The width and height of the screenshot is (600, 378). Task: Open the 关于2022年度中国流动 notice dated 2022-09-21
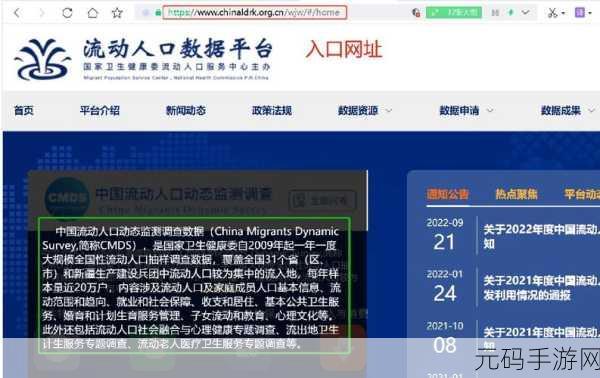pos(541,237)
